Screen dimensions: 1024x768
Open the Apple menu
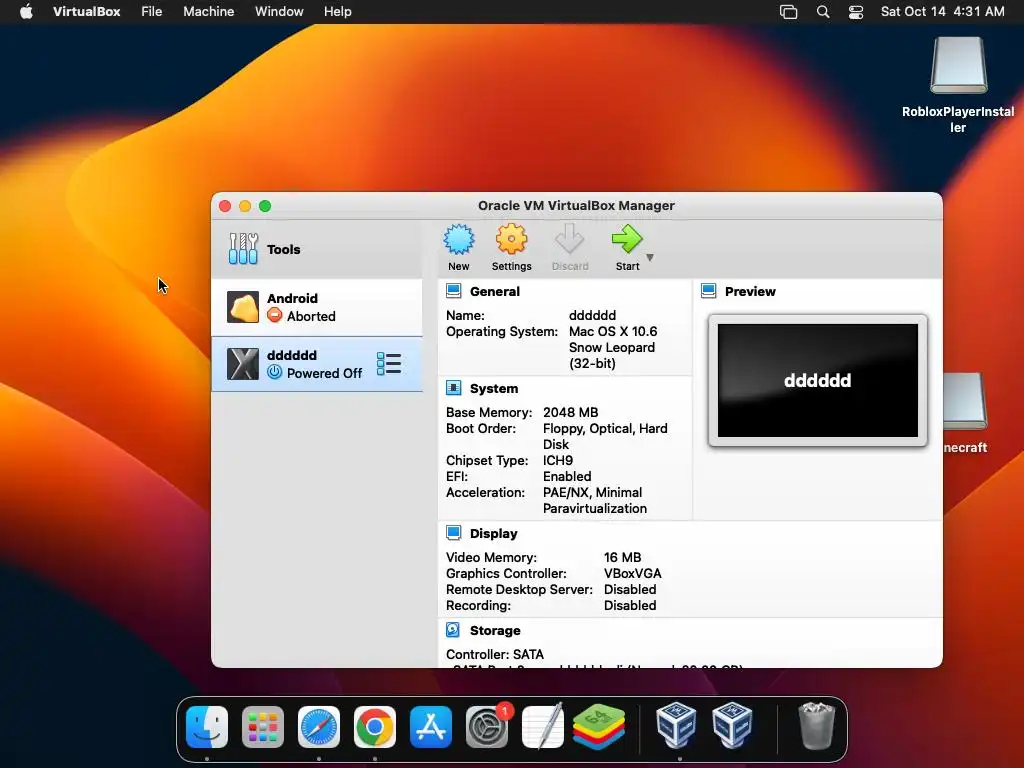[26, 12]
